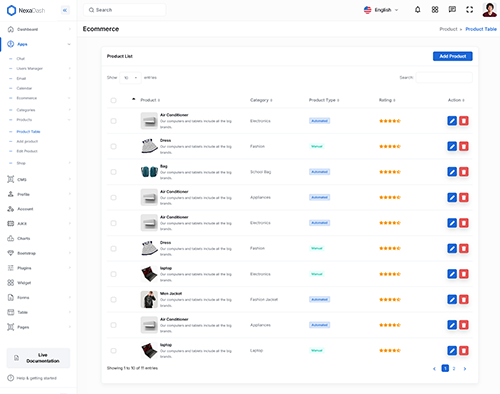The height and width of the screenshot is (394, 500).
Task: Open the notifications bell icon
Action: (x=417, y=10)
